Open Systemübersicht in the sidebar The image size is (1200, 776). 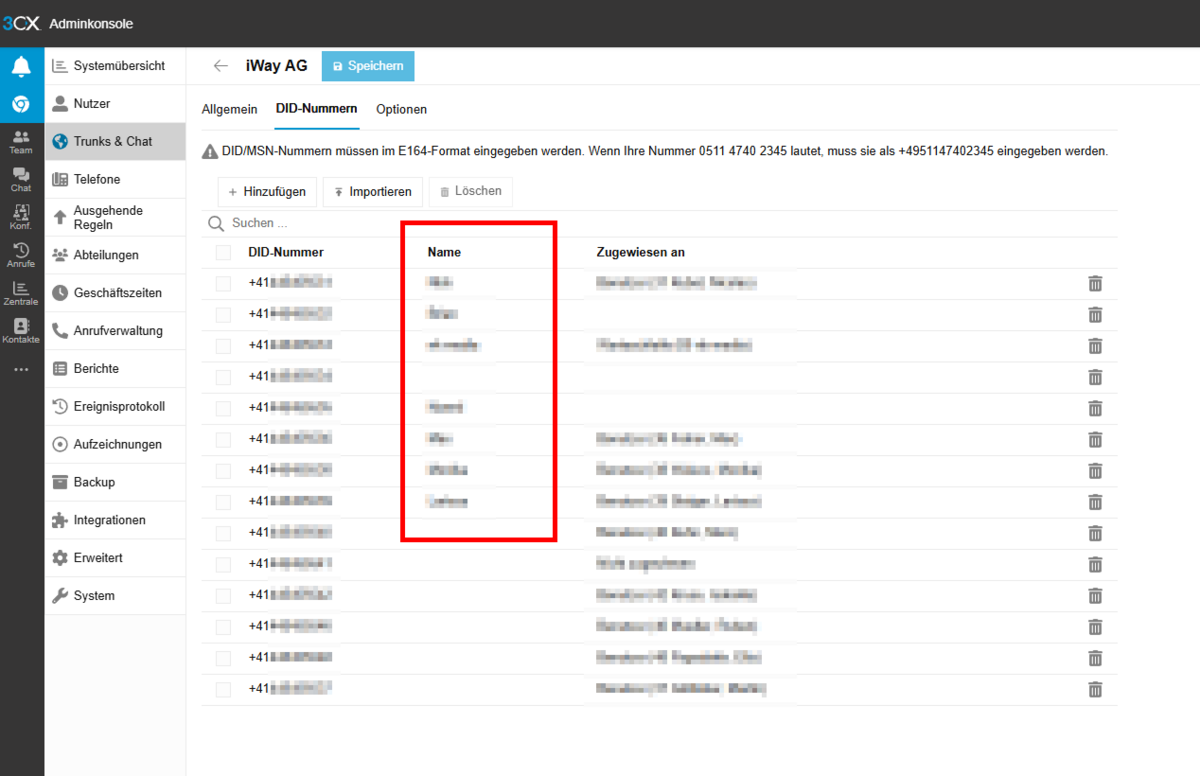point(115,66)
